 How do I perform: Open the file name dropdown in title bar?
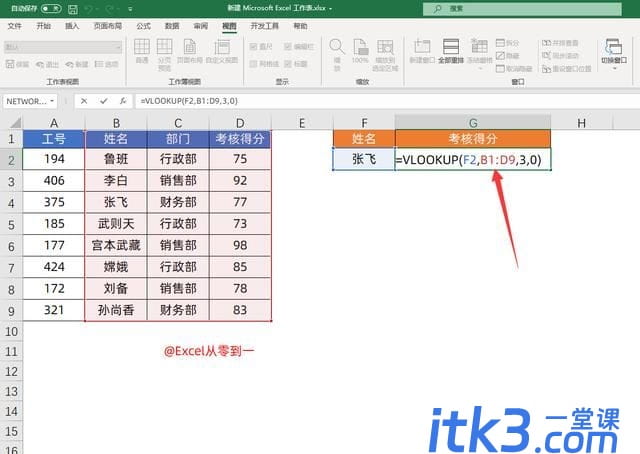tap(330, 9)
